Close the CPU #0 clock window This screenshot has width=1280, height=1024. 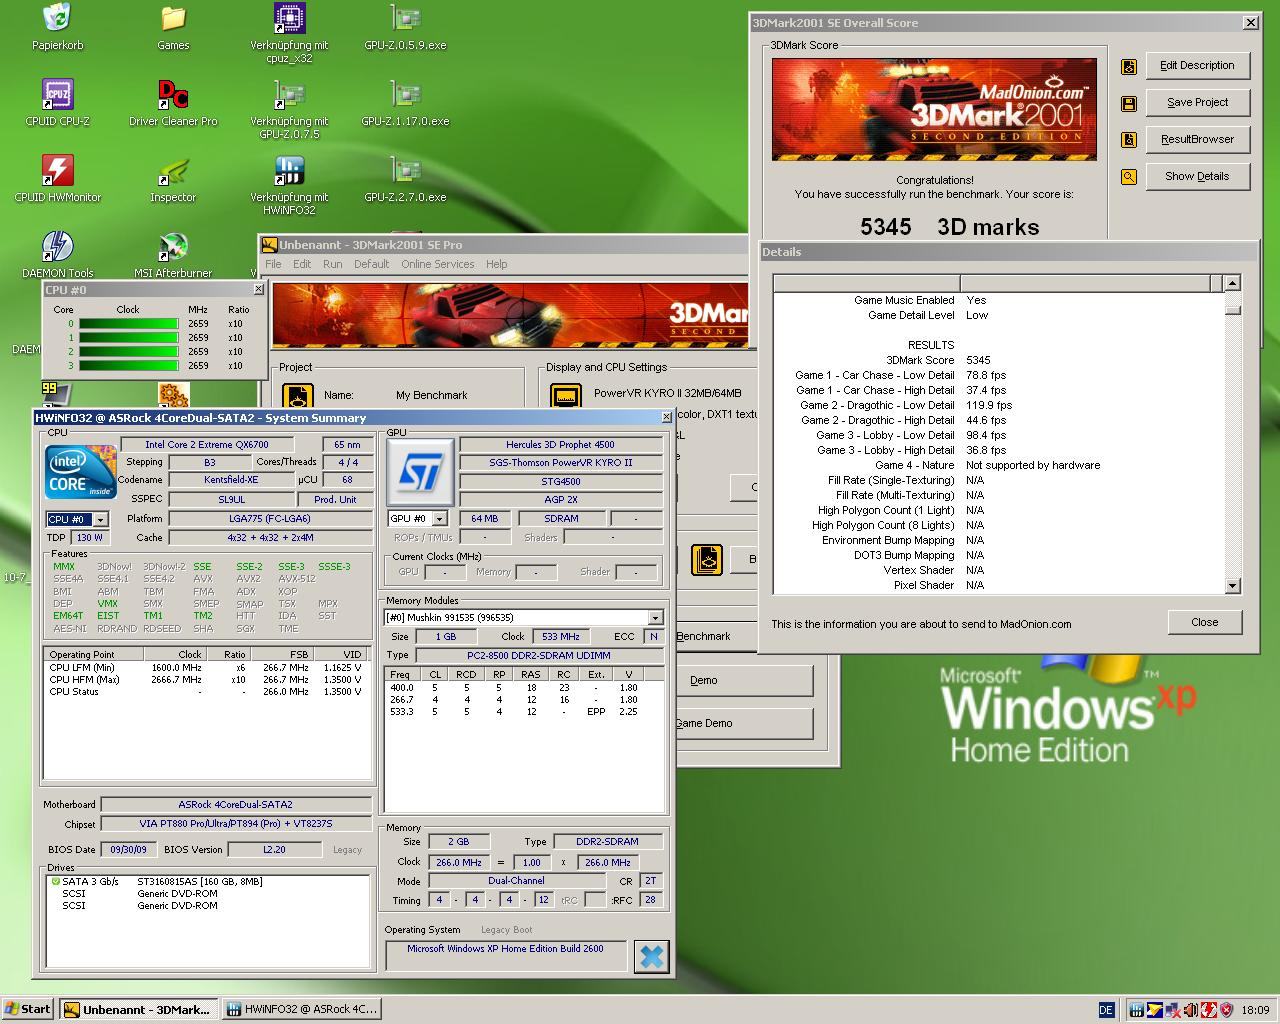258,290
